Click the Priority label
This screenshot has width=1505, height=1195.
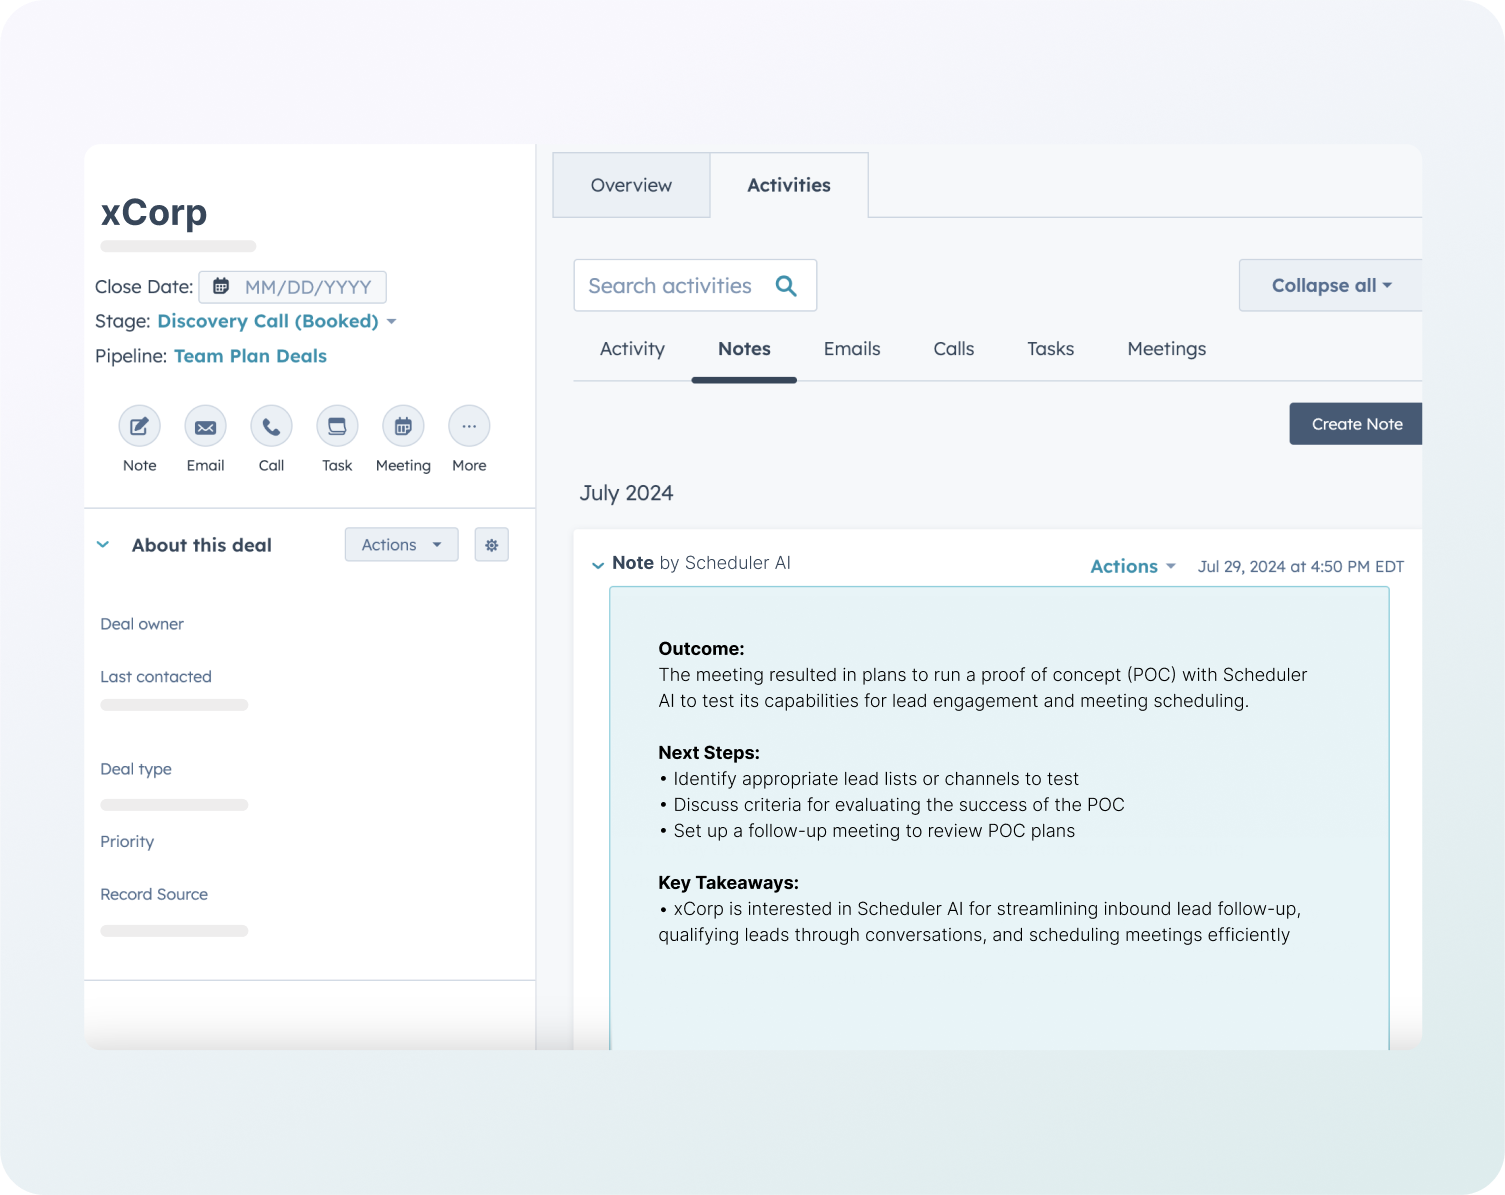point(127,842)
